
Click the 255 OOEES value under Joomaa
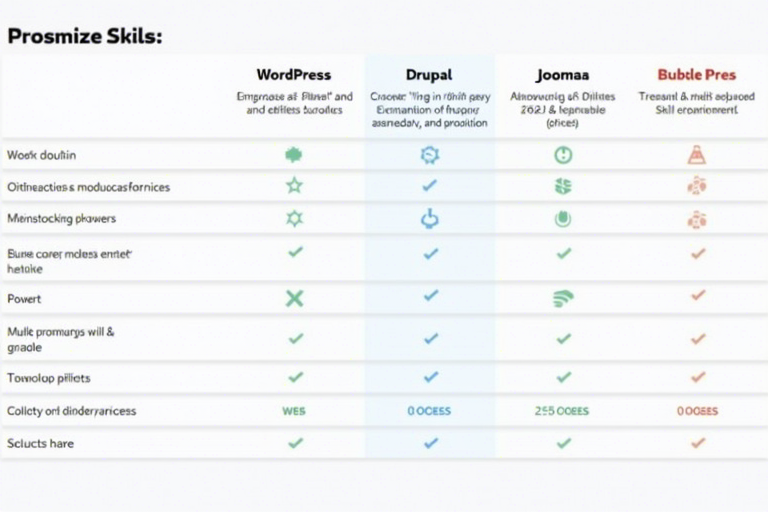[563, 411]
